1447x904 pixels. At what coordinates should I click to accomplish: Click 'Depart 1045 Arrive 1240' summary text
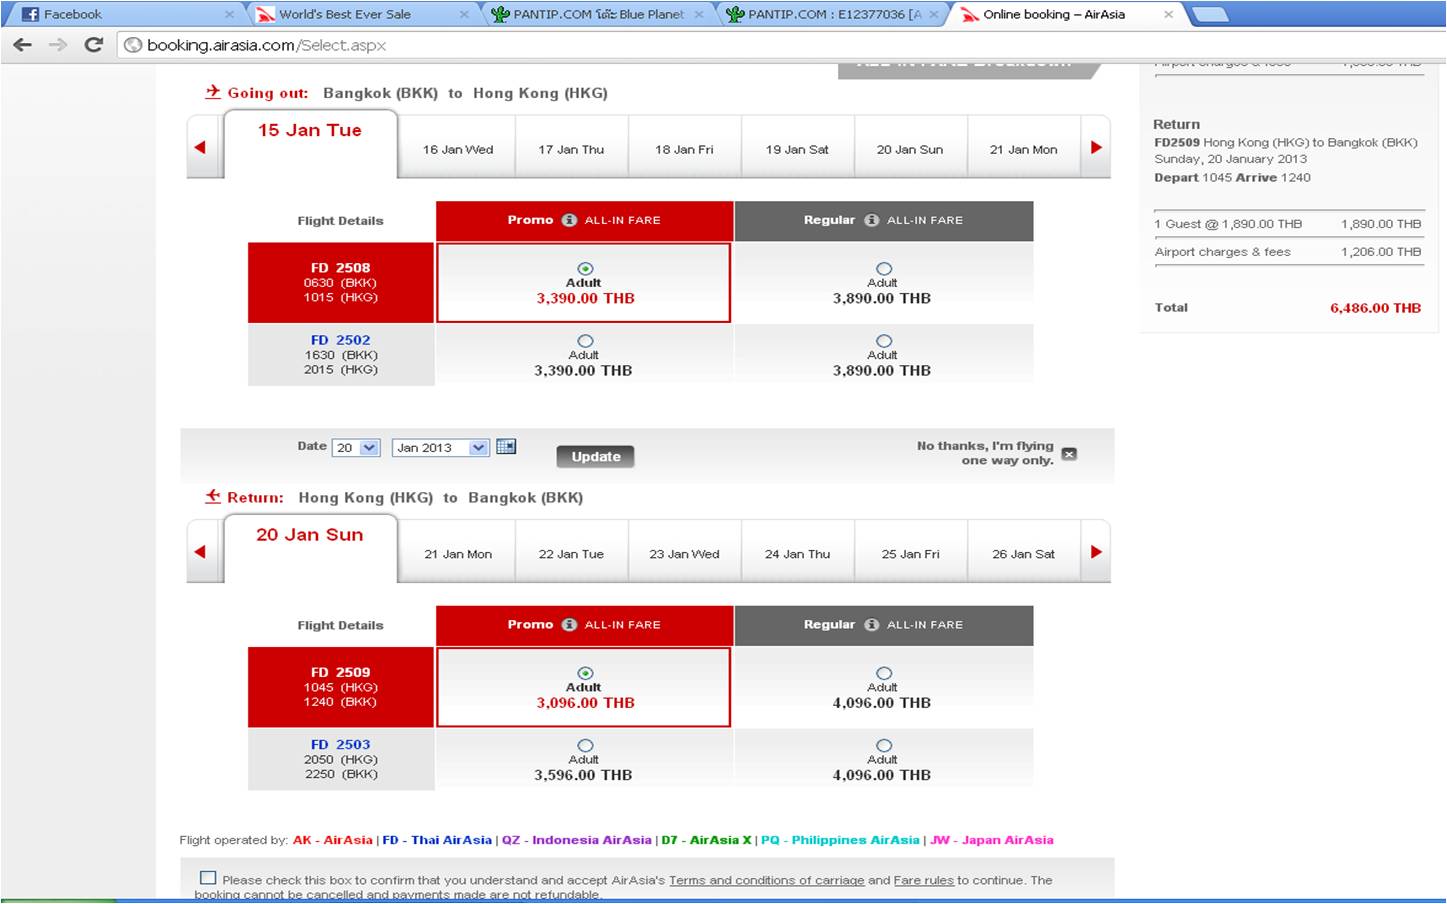(1232, 177)
